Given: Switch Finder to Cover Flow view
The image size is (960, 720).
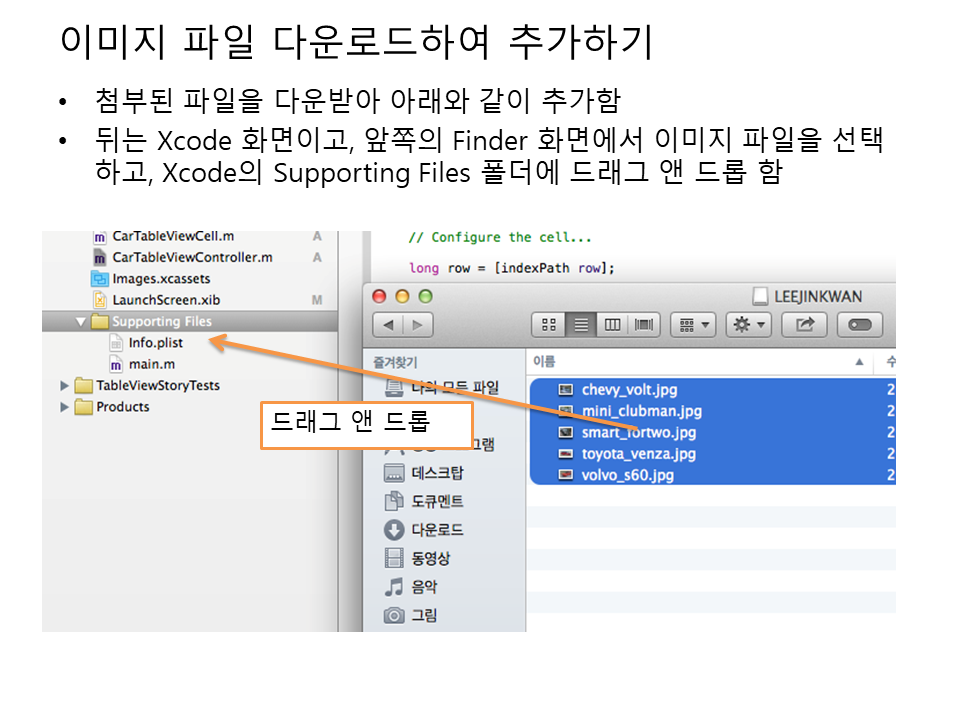Looking at the screenshot, I should tap(644, 325).
